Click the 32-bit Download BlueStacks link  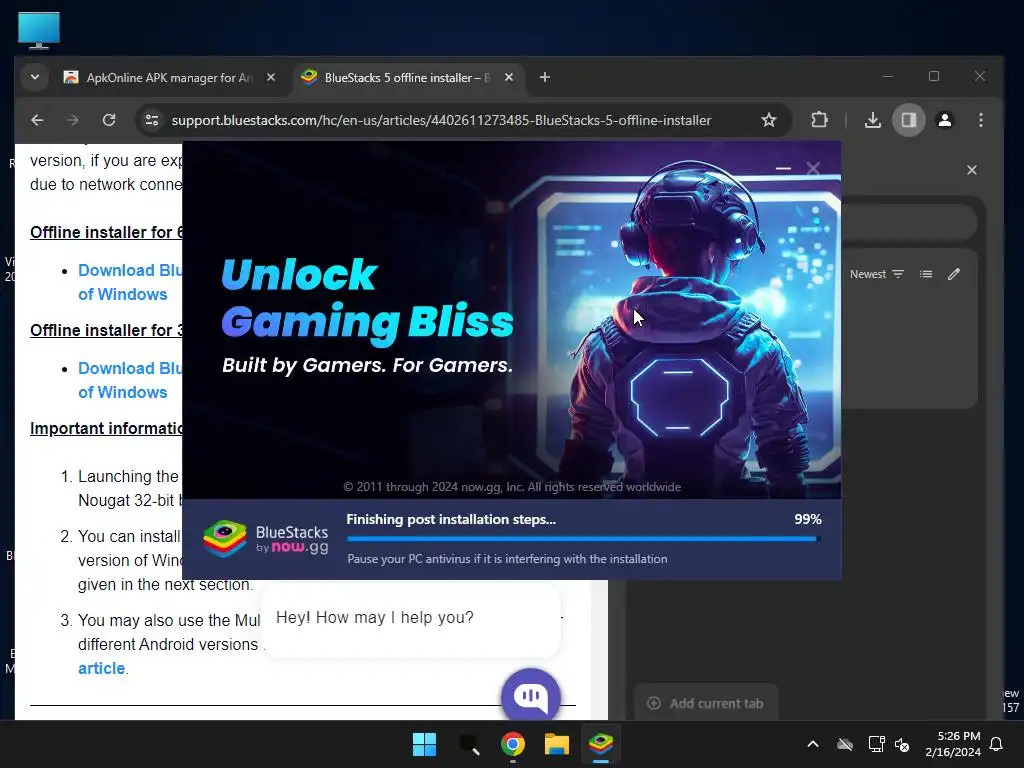click(x=130, y=380)
